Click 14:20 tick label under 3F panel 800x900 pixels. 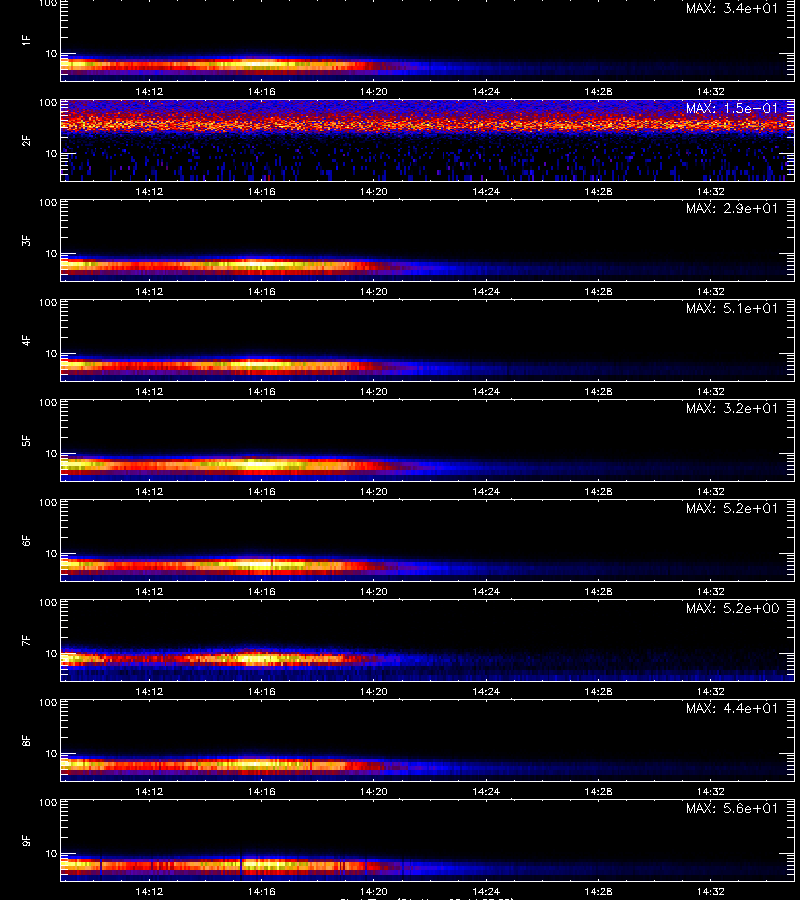(x=374, y=292)
